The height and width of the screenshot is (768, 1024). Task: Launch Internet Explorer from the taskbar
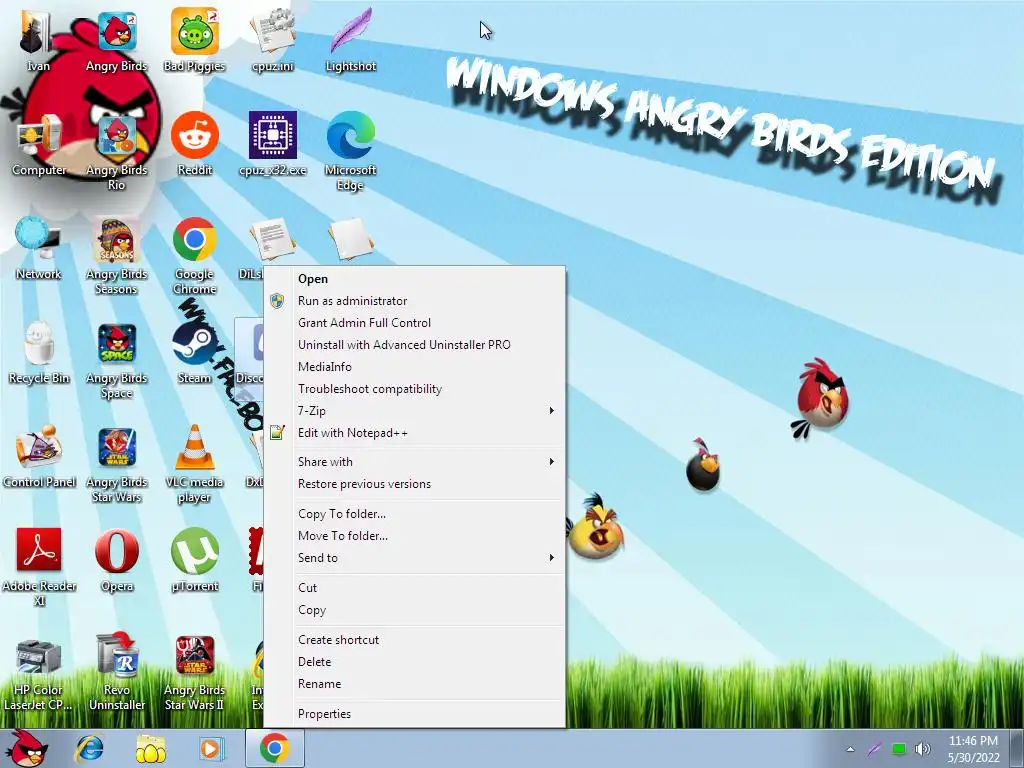(x=89, y=748)
